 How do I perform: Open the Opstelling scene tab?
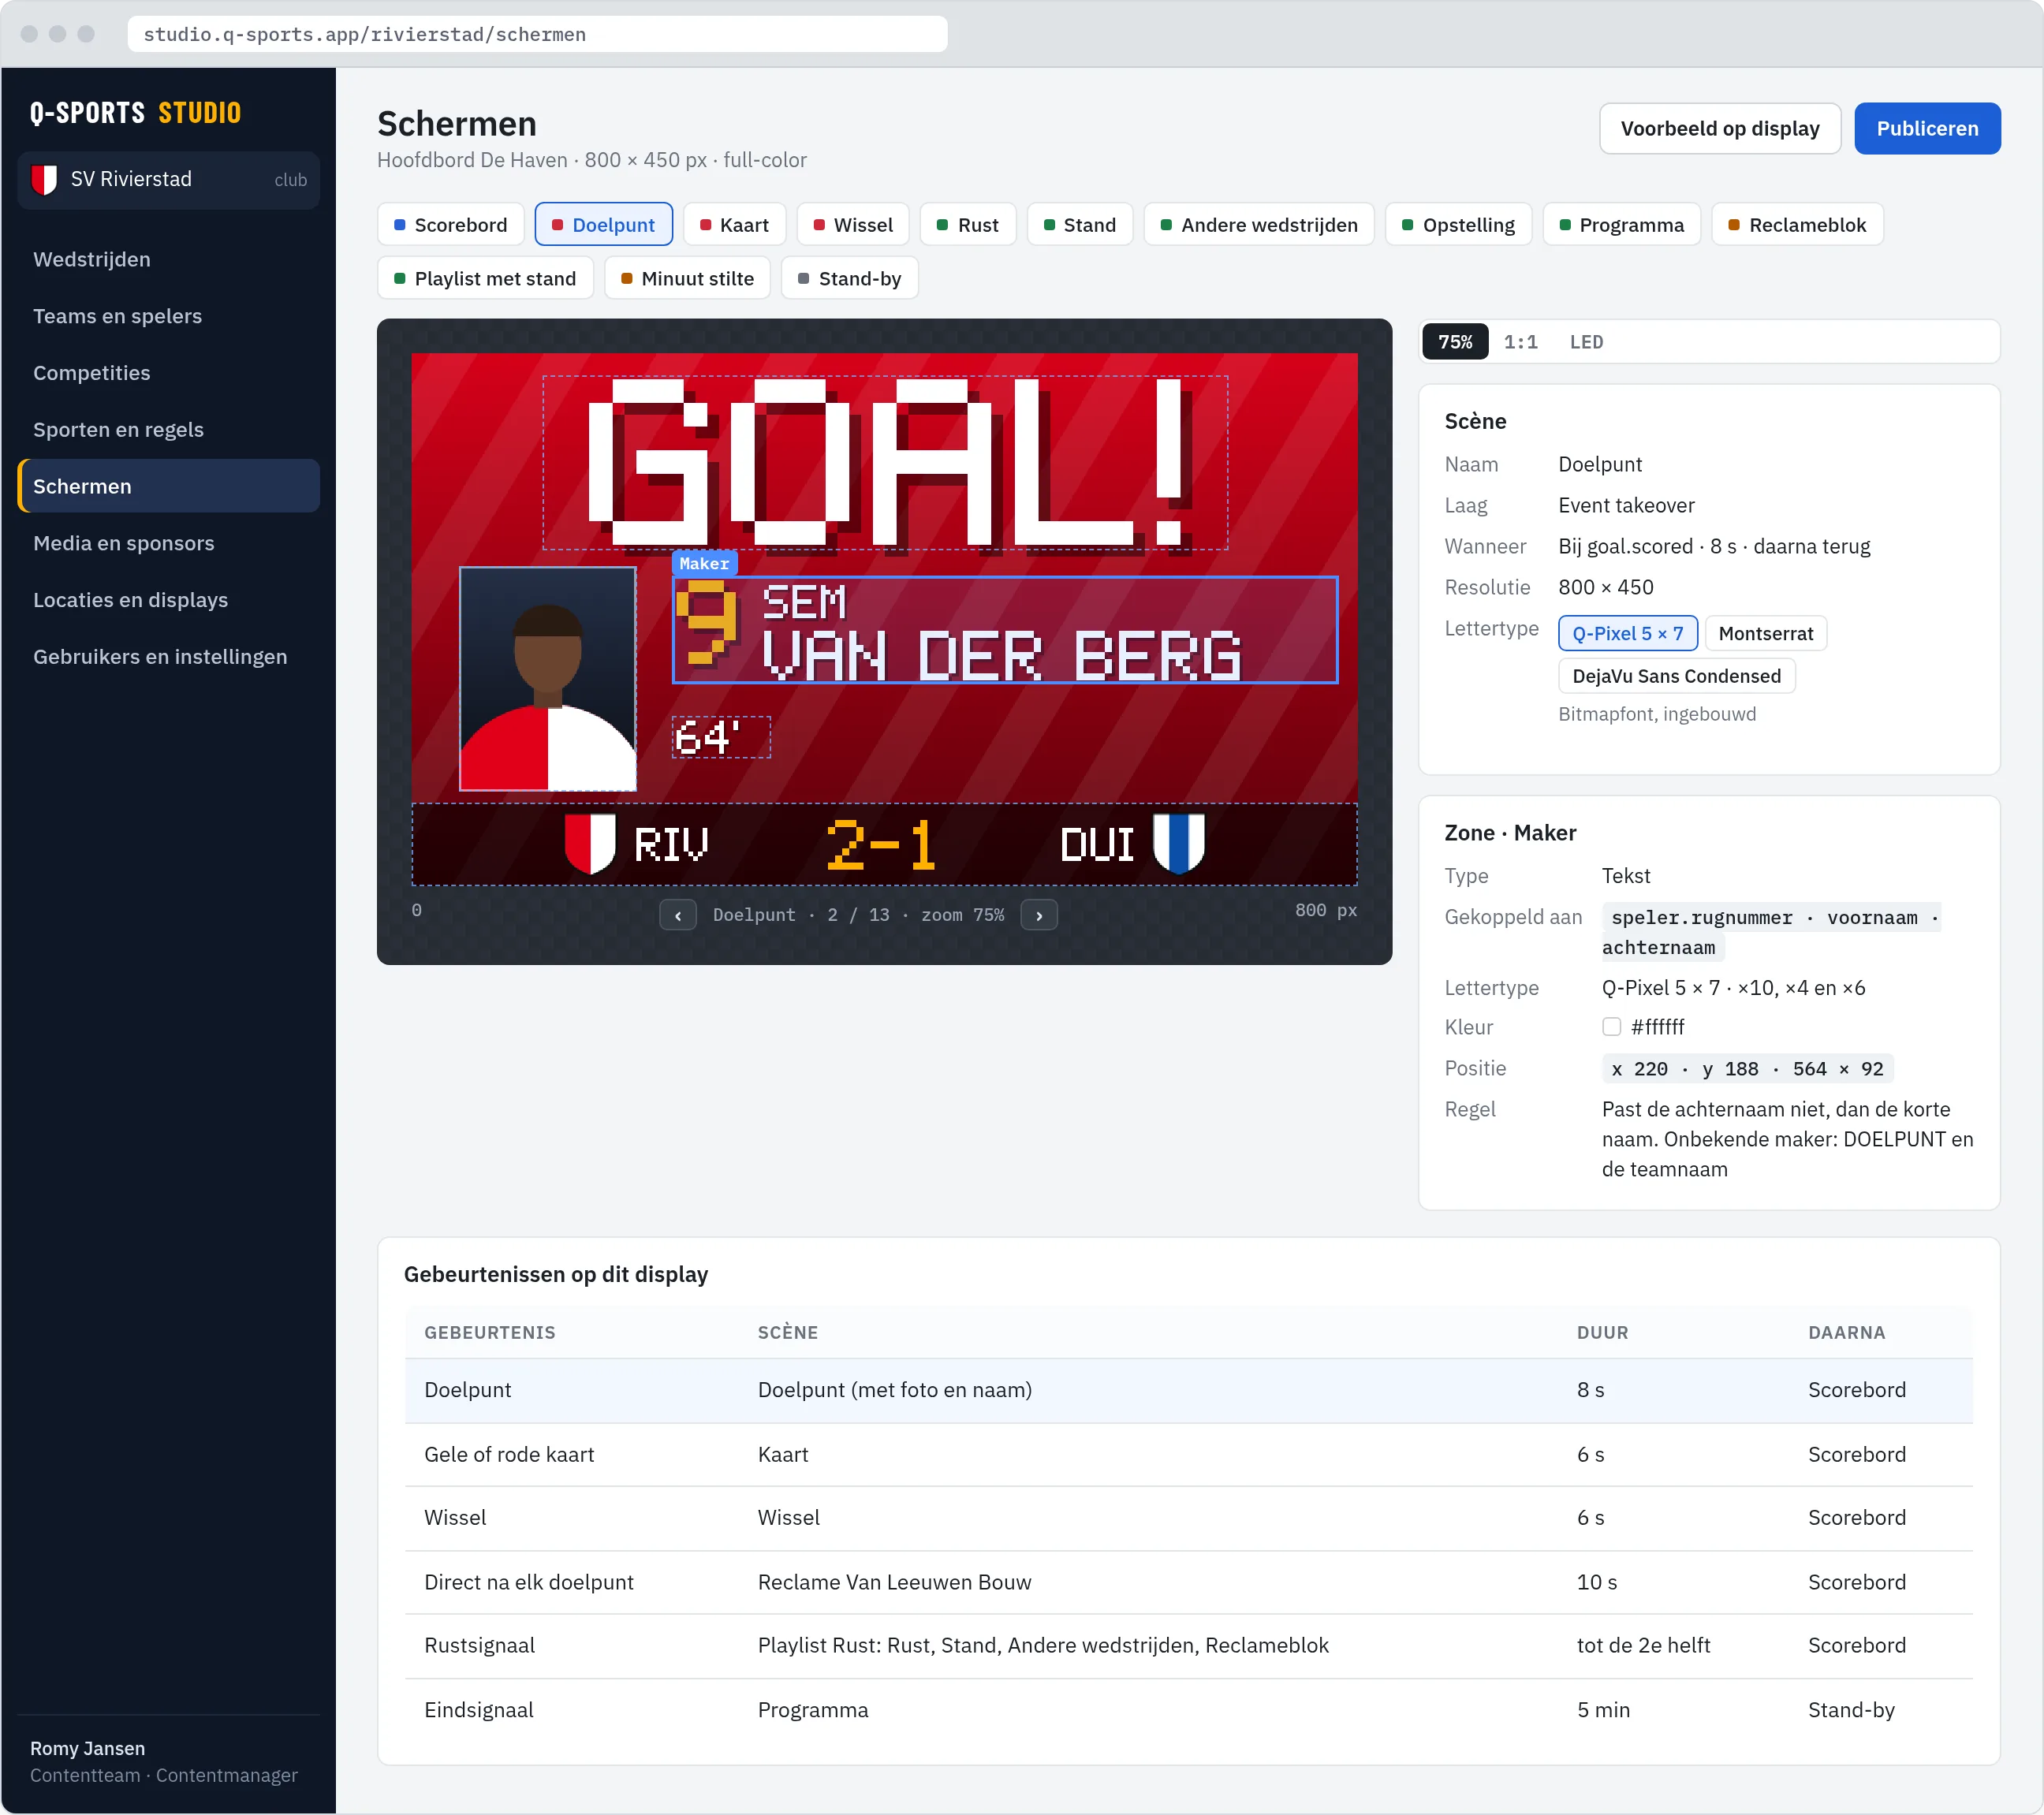[1458, 225]
